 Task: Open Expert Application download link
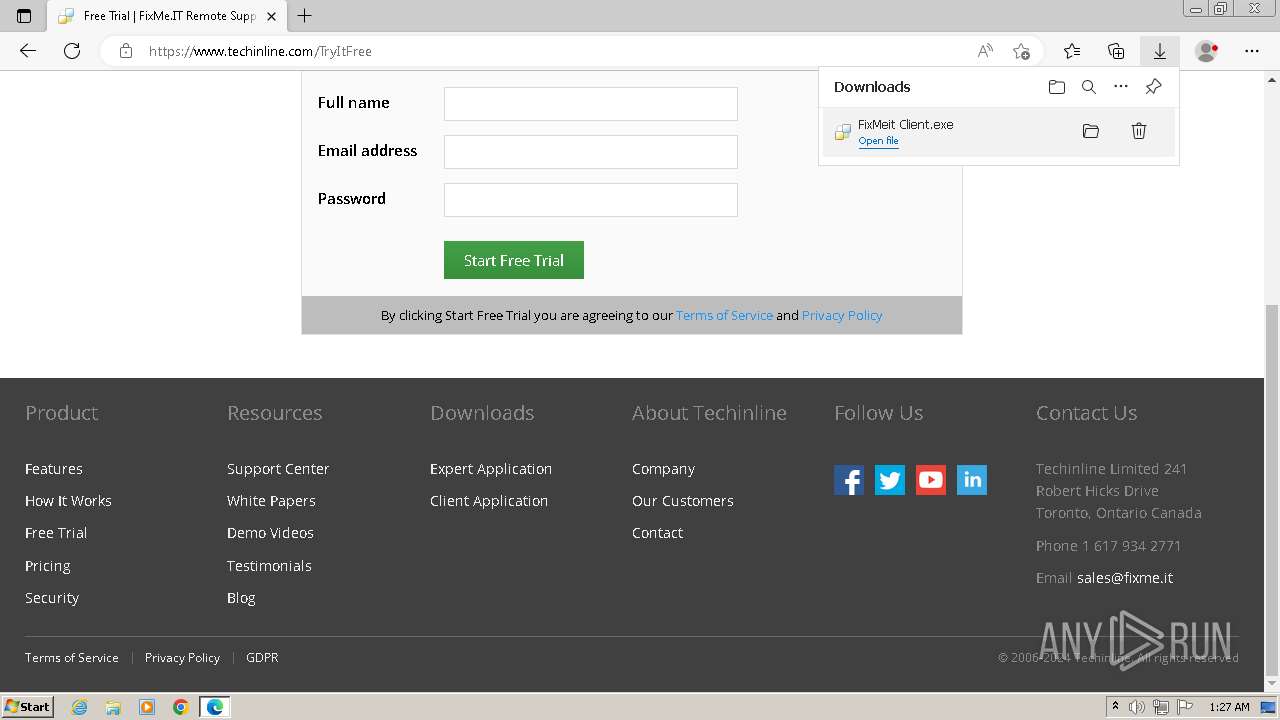pos(491,469)
